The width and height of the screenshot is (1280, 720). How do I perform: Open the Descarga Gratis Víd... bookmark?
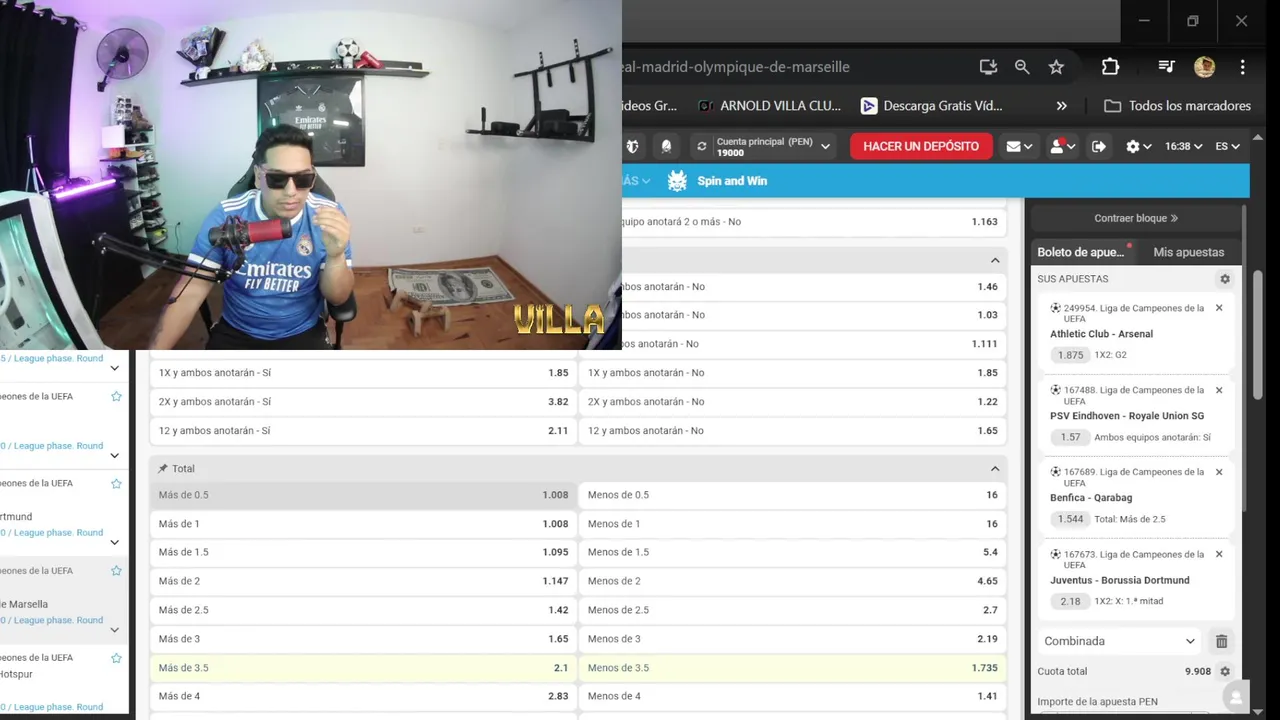click(x=931, y=105)
